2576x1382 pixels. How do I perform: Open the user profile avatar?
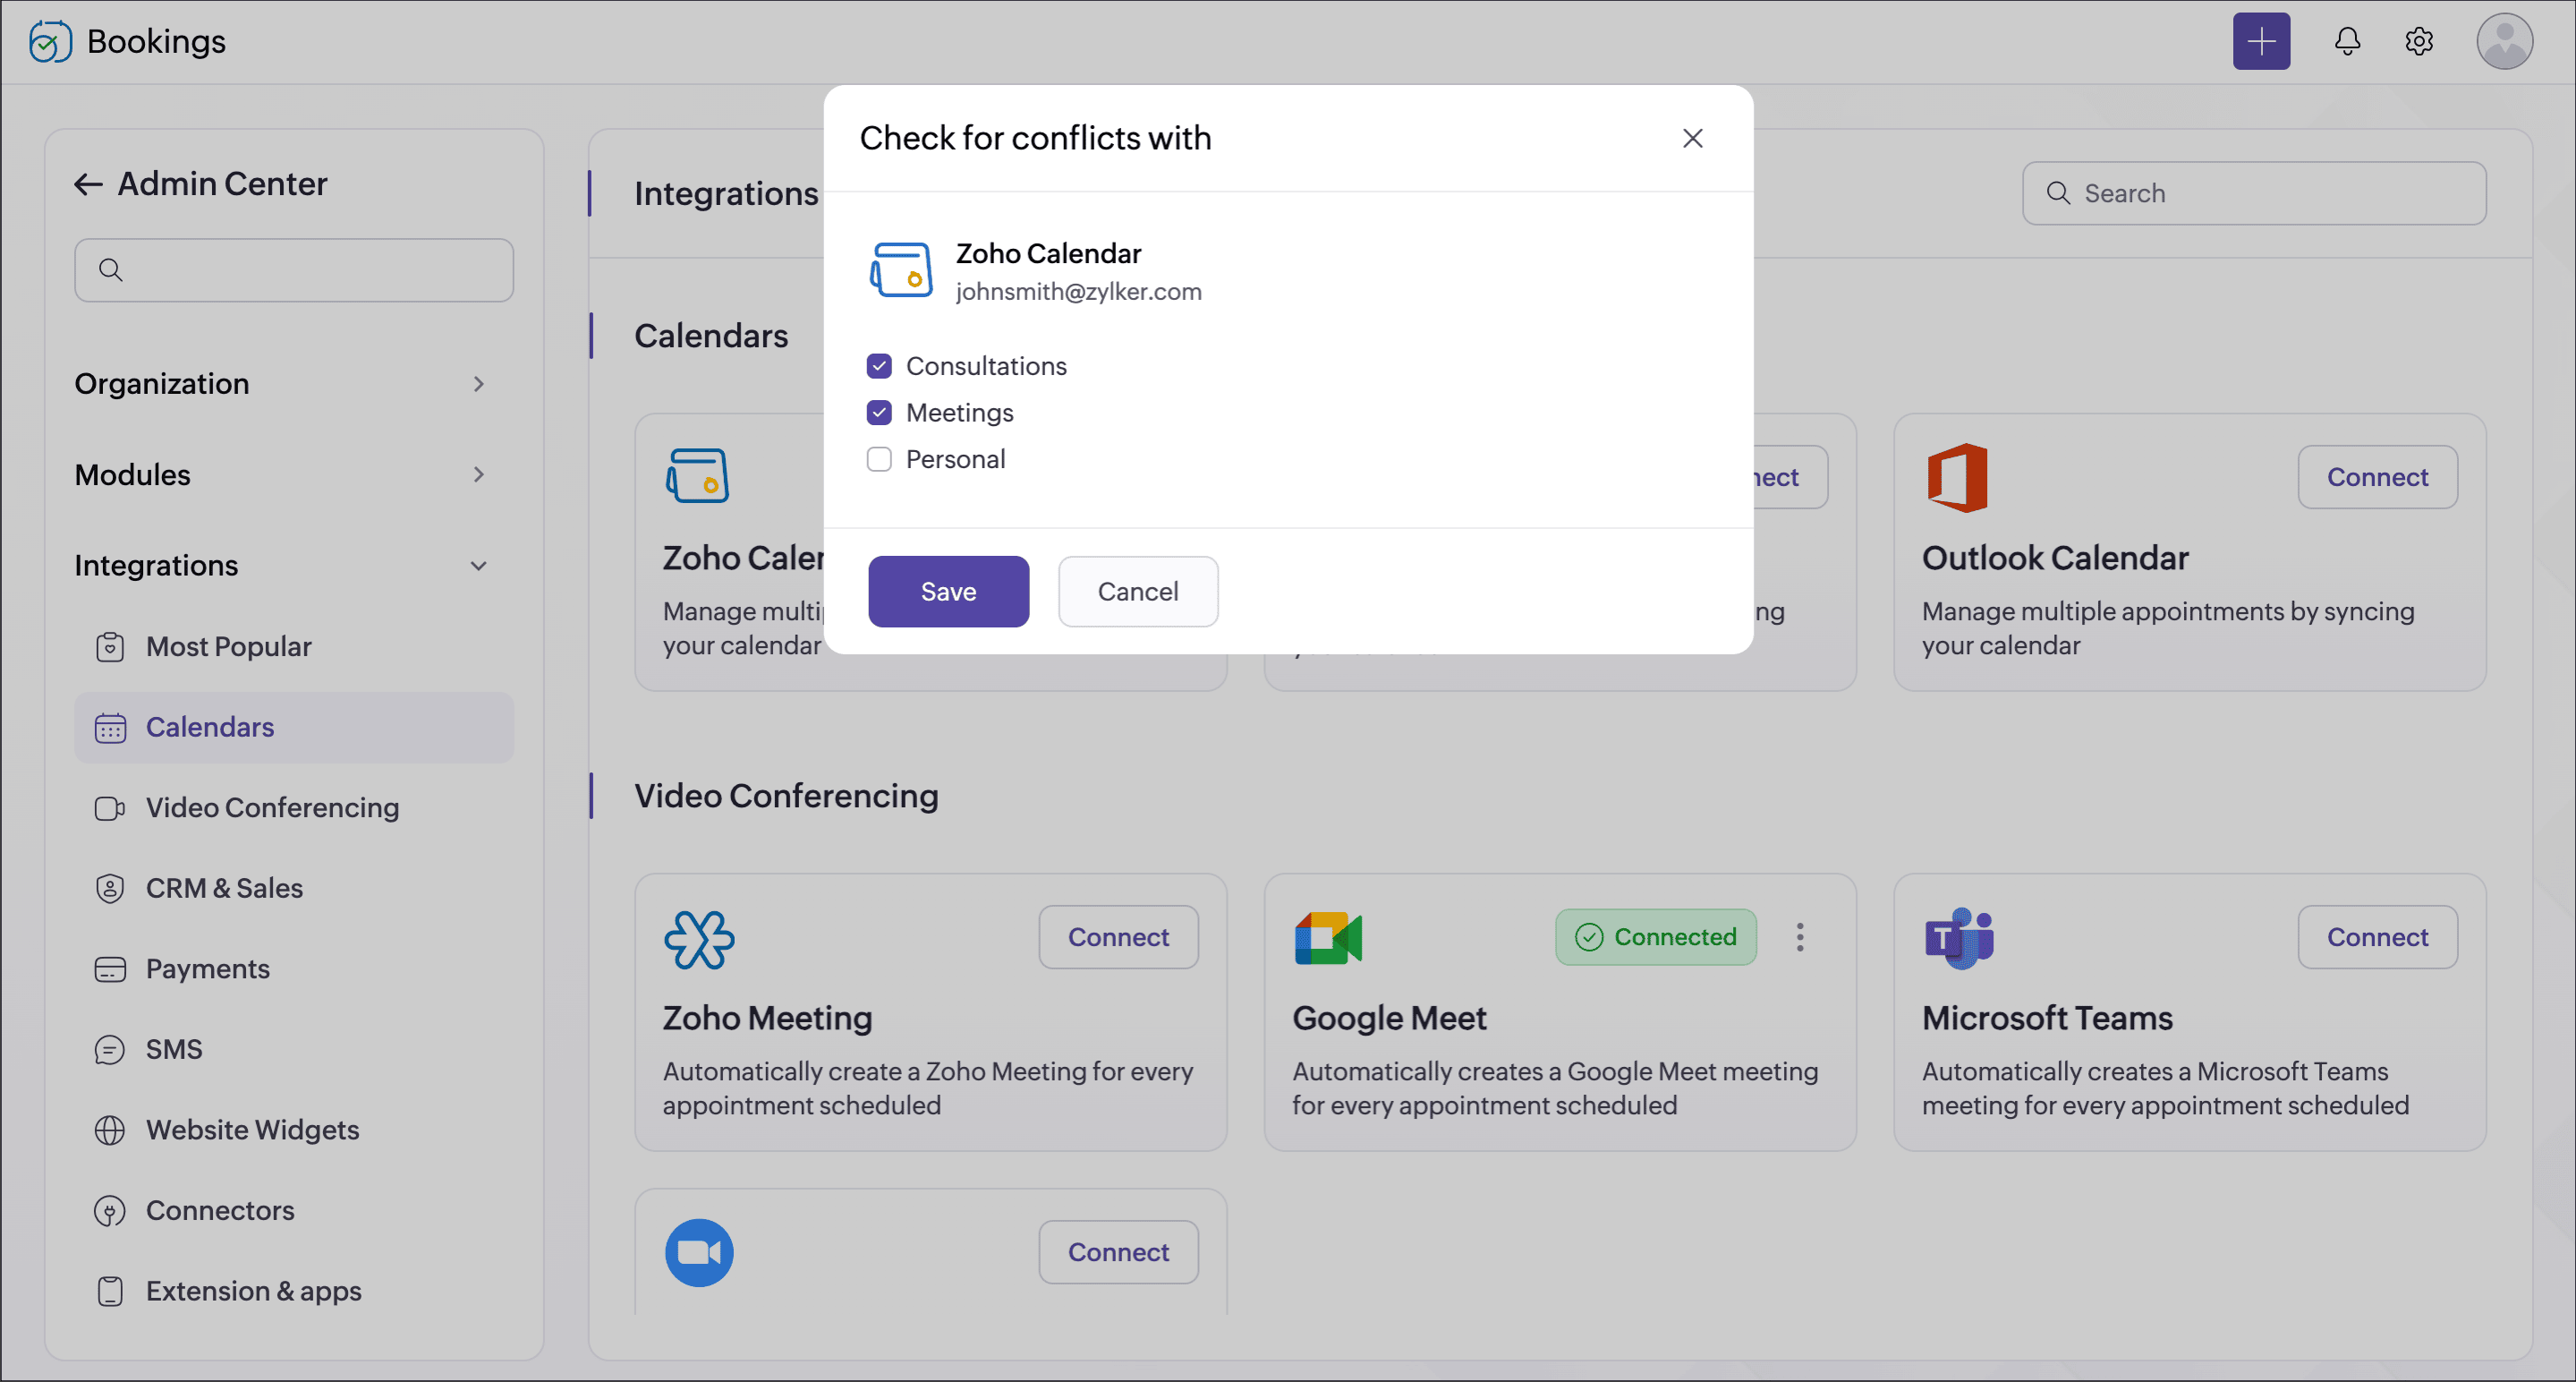coord(2504,41)
